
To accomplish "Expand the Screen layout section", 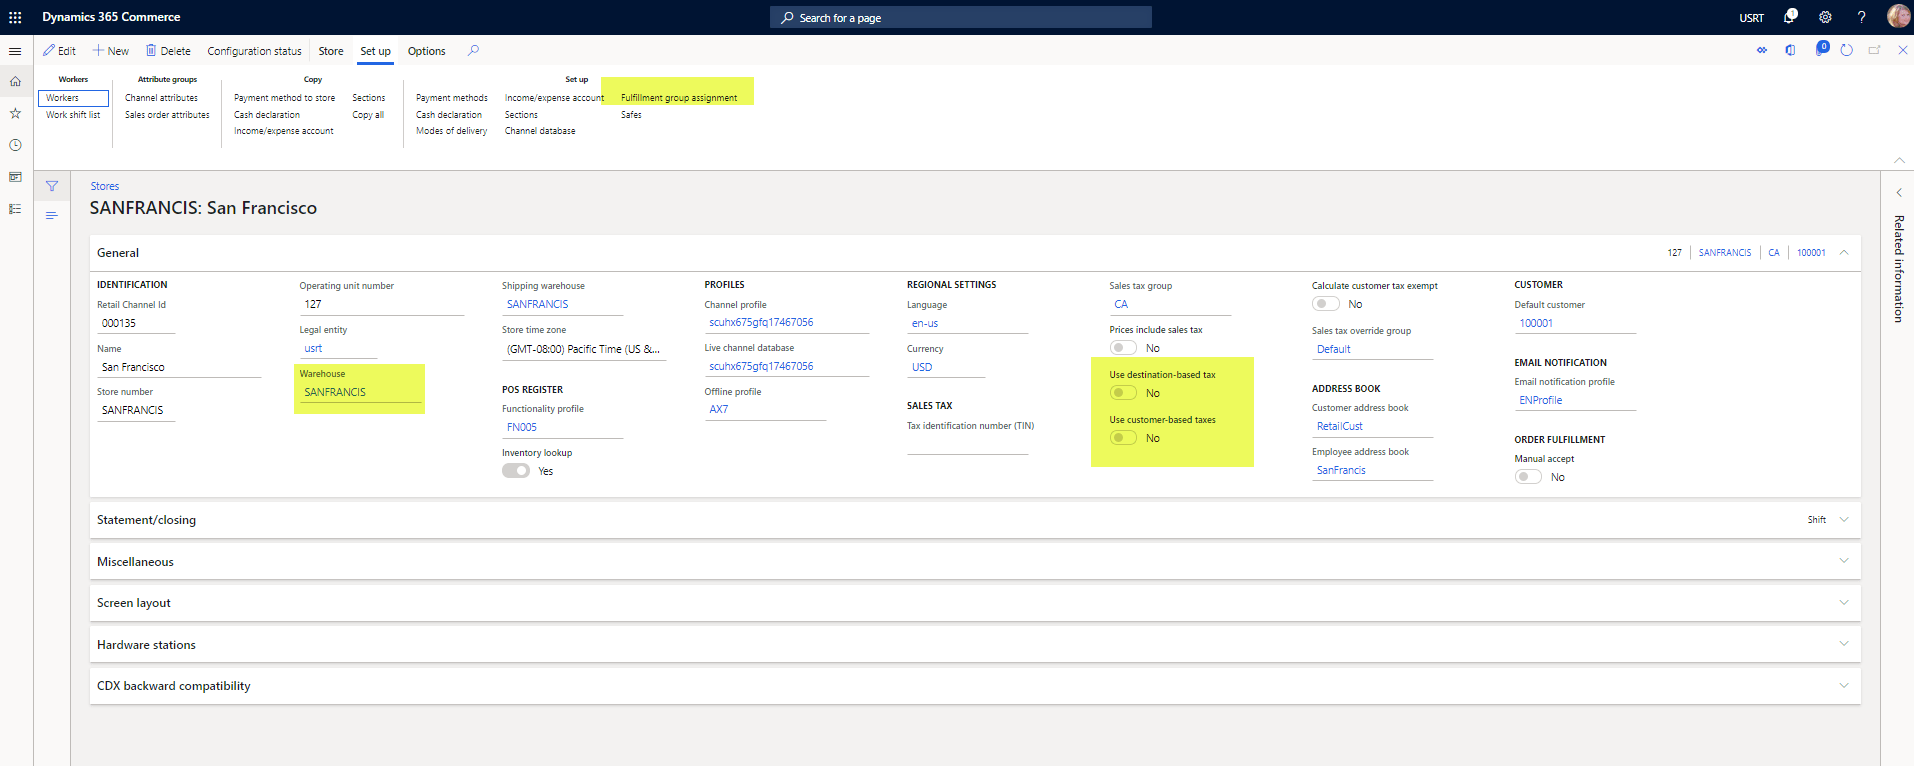I will point(975,603).
